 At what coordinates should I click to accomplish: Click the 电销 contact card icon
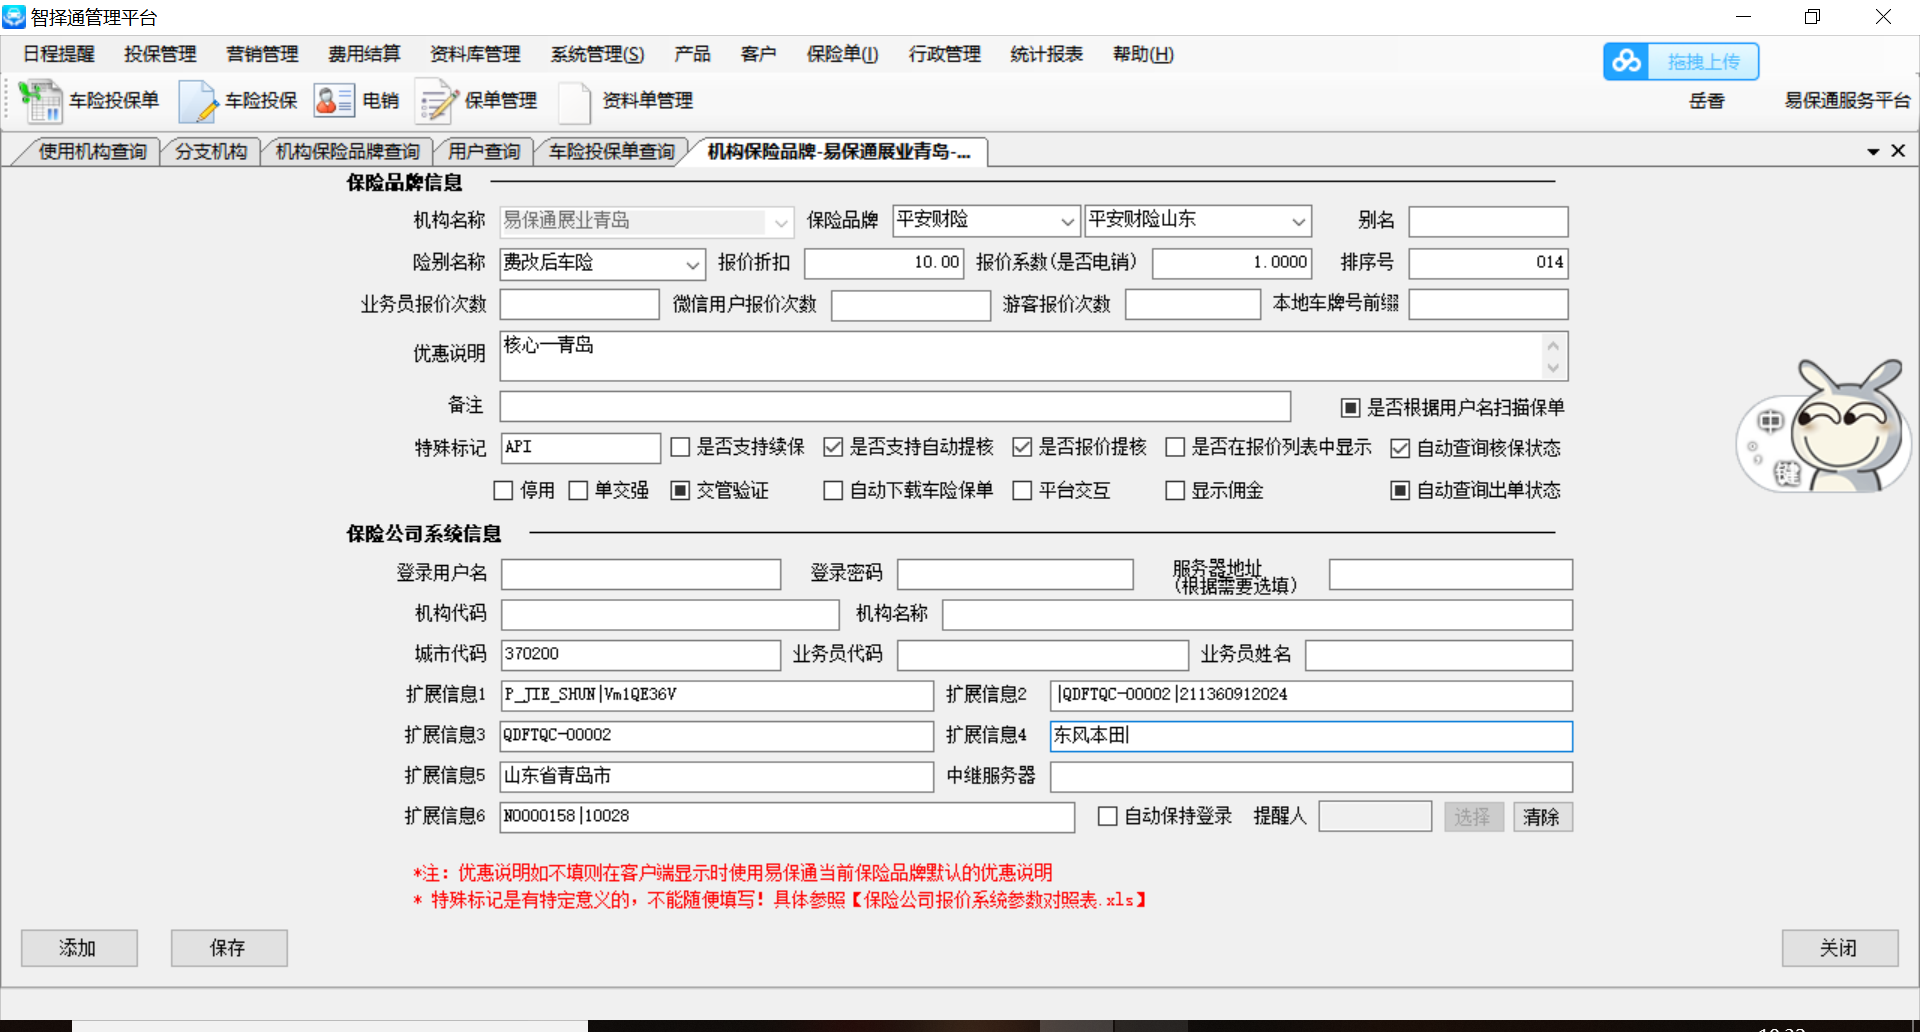point(333,101)
